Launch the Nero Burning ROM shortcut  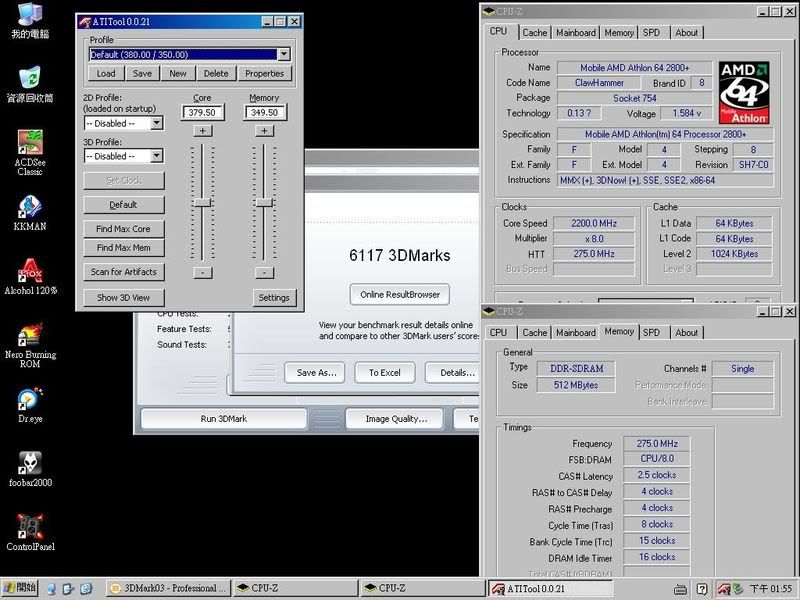tap(30, 345)
